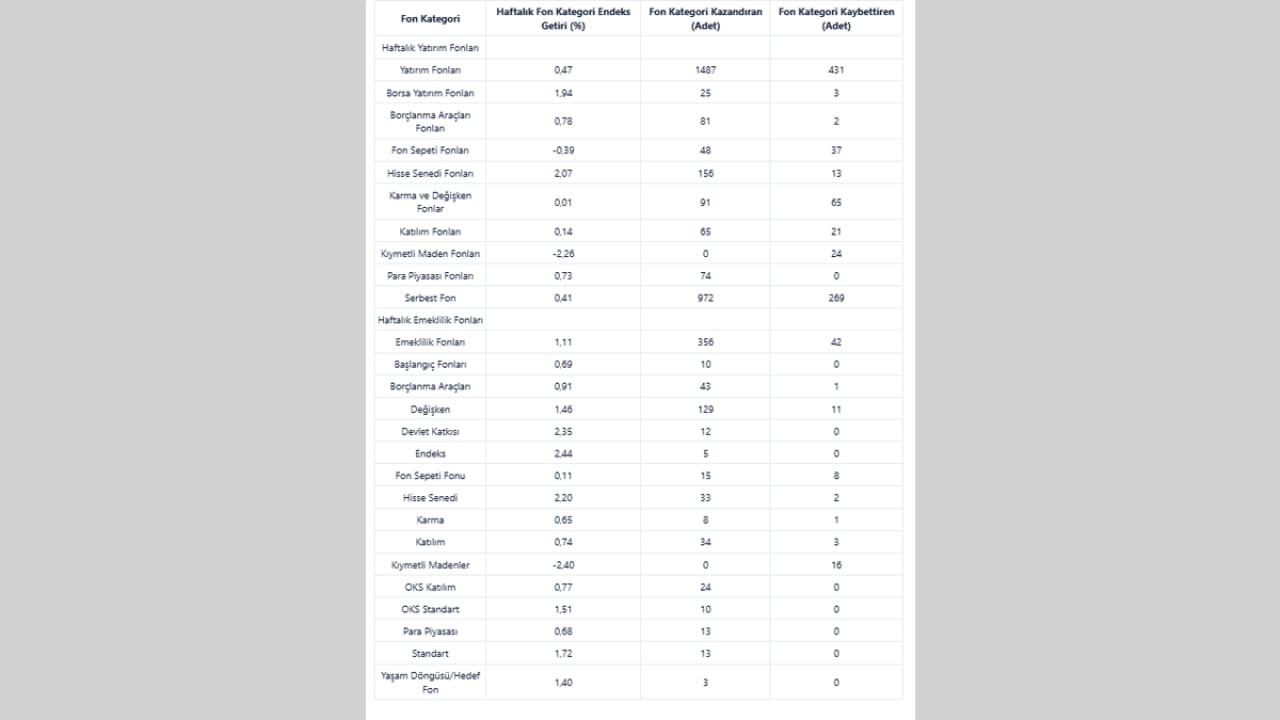Click the "Devlet Katkısı" row label
Screen dimensions: 1280x720
430,432
